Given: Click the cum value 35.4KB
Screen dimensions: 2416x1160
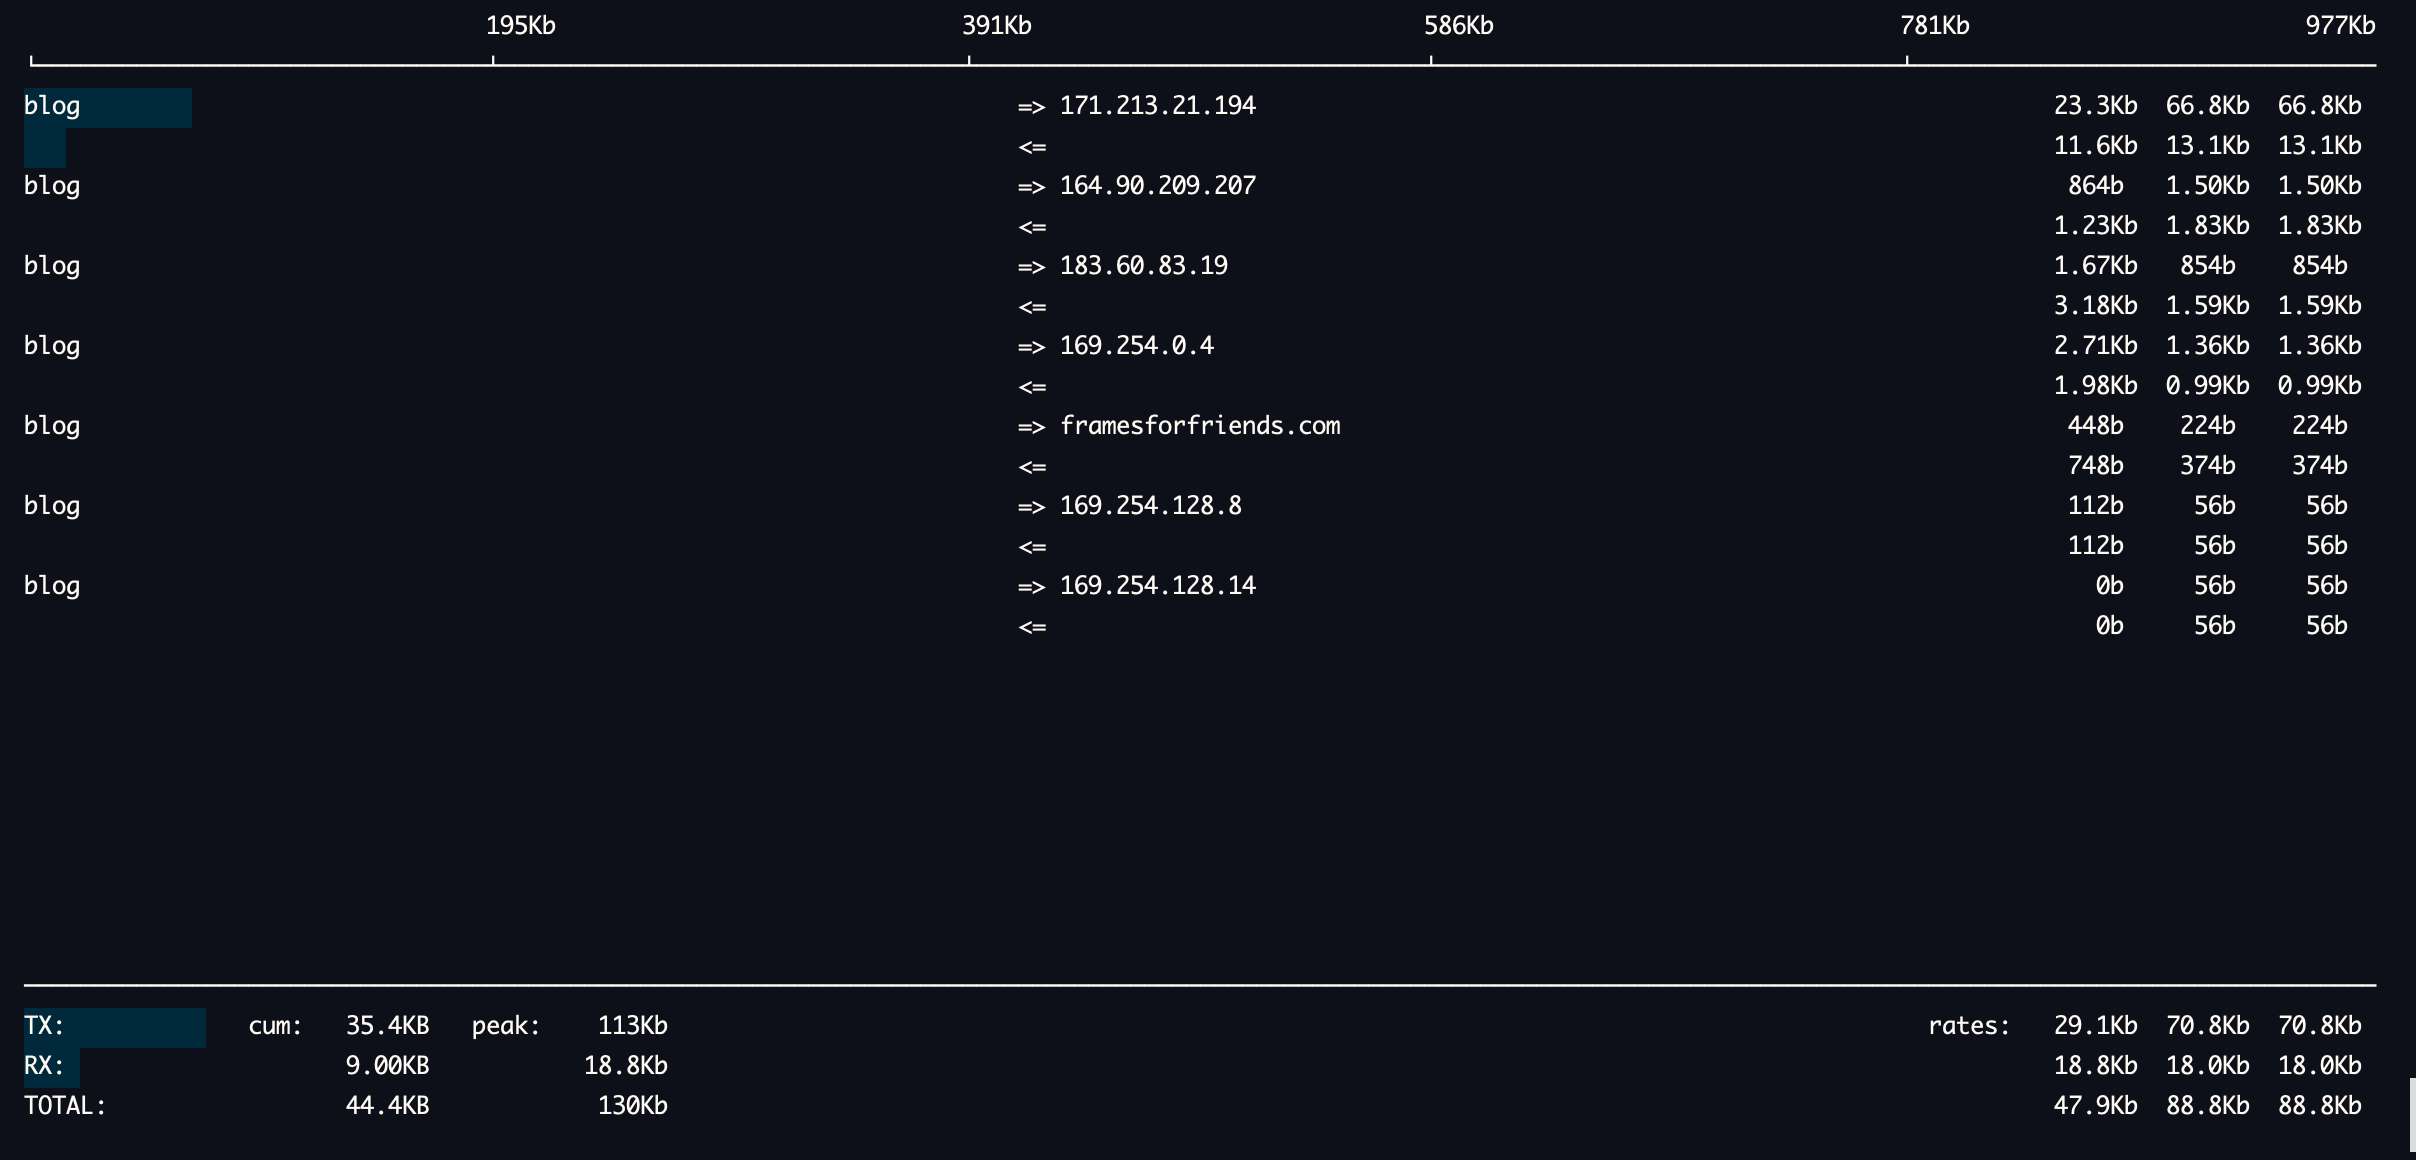Looking at the screenshot, I should (387, 1026).
